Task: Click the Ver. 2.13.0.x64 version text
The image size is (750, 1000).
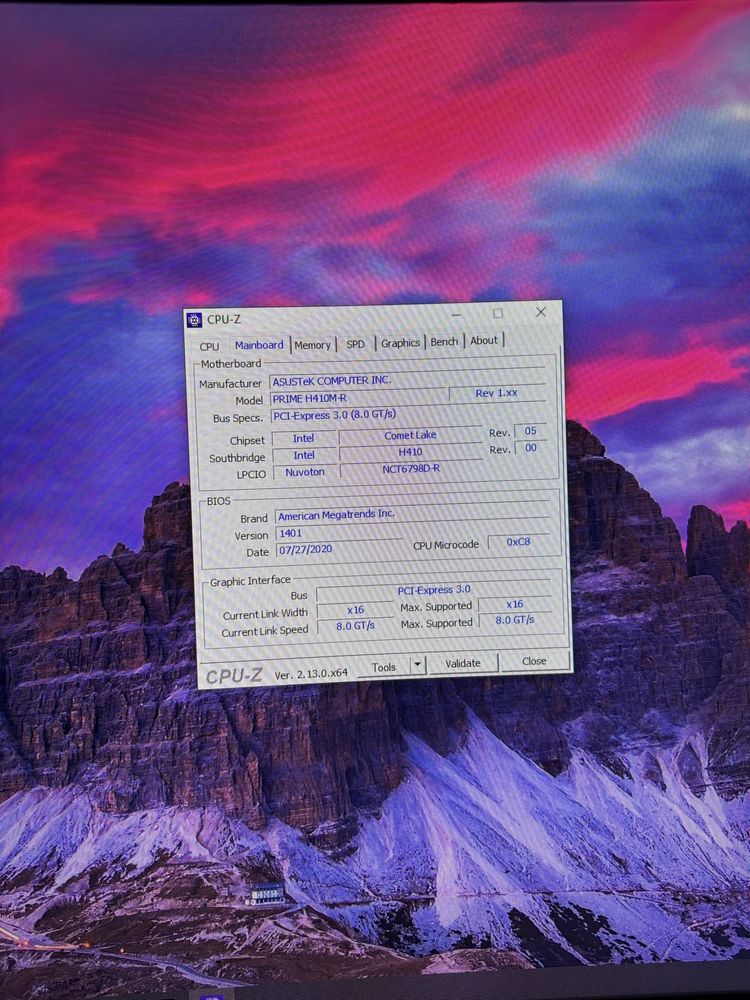Action: [x=311, y=673]
